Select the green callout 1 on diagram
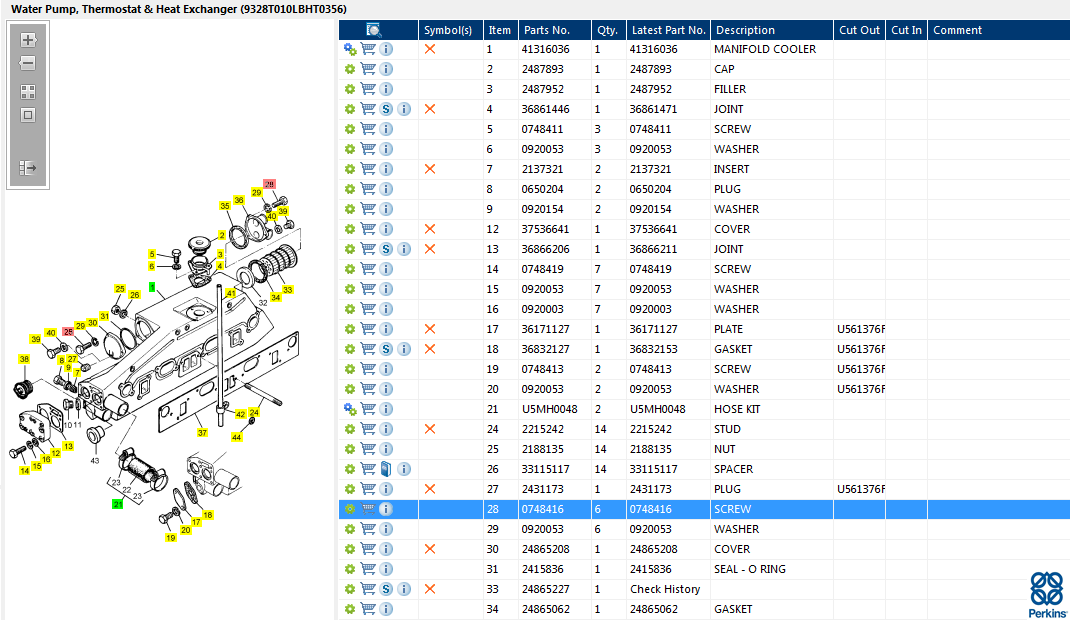This screenshot has width=1070, height=620. coord(151,287)
